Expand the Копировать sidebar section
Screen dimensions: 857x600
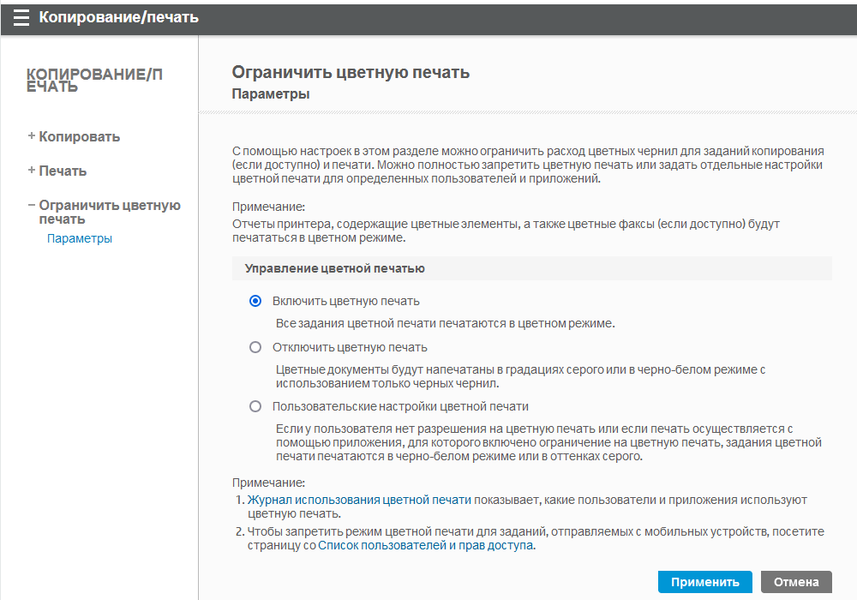pyautogui.click(x=73, y=136)
